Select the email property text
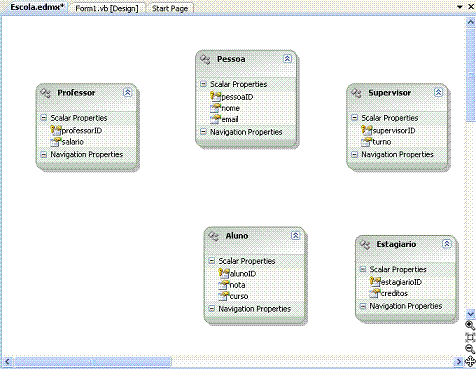This screenshot has height=369, width=476. 230,119
